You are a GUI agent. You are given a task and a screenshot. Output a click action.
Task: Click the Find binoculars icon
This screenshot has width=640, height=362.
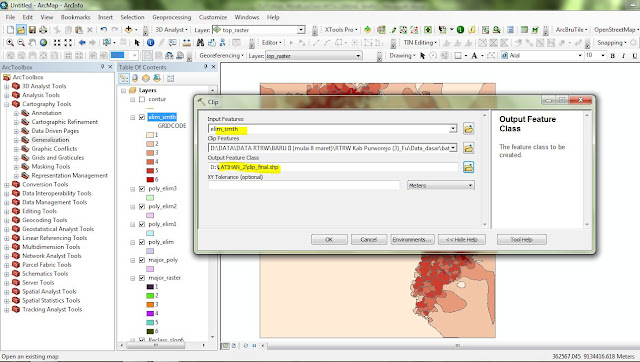[200, 42]
